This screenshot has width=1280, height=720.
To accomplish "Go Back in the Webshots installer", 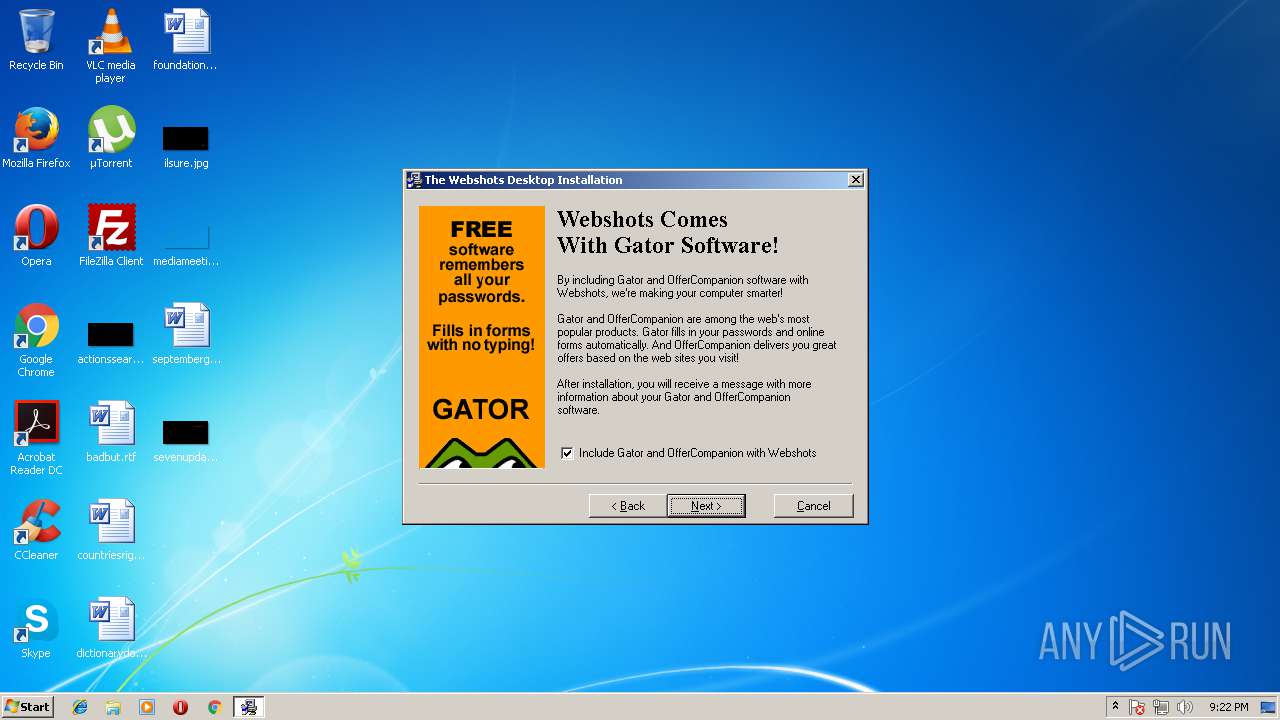I will (628, 506).
